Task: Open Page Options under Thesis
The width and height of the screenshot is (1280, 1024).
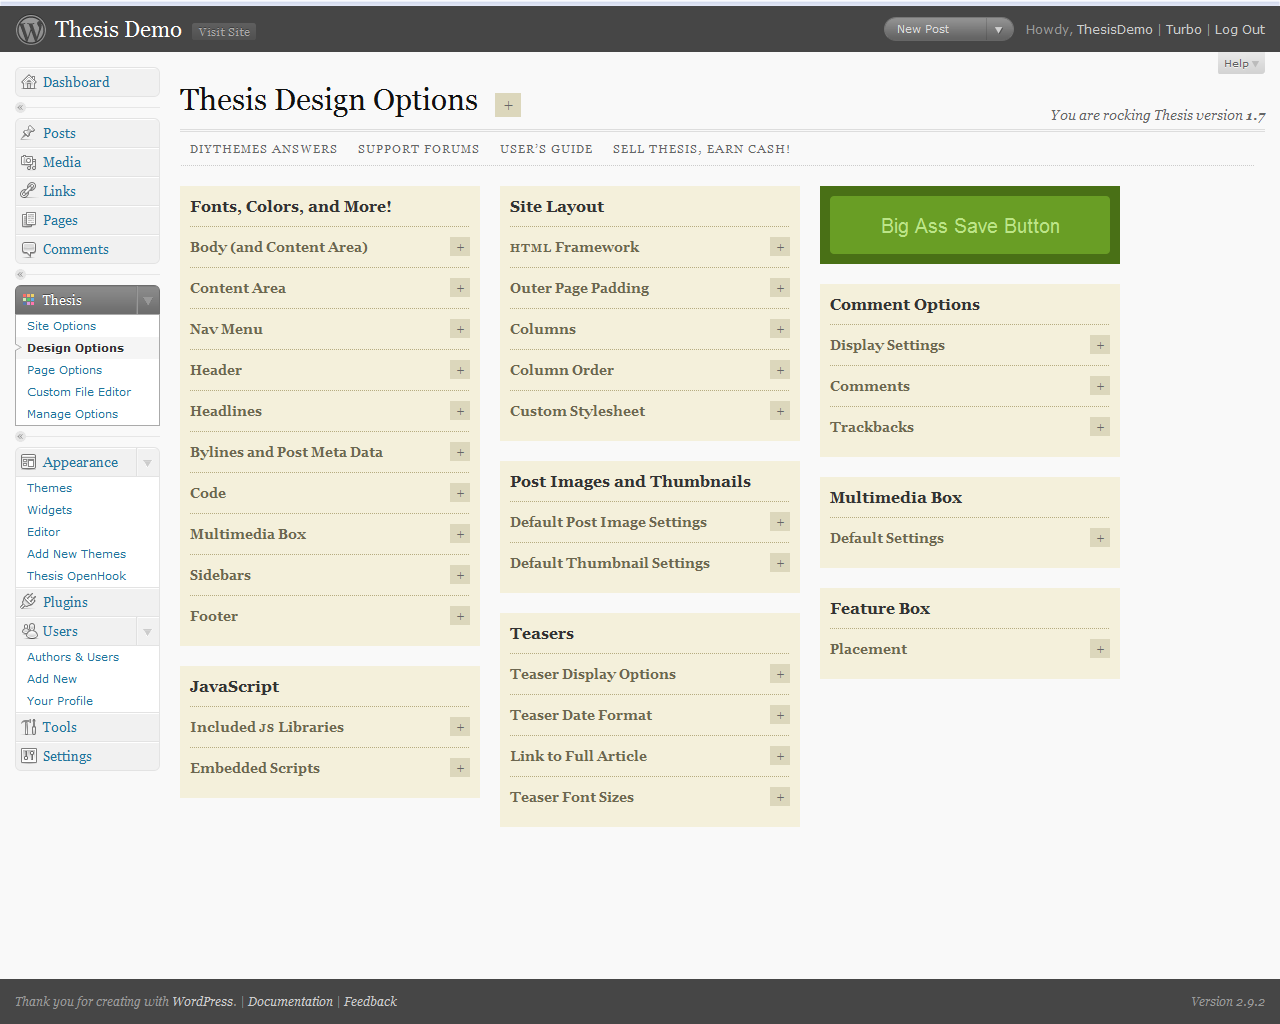Action: click(65, 370)
